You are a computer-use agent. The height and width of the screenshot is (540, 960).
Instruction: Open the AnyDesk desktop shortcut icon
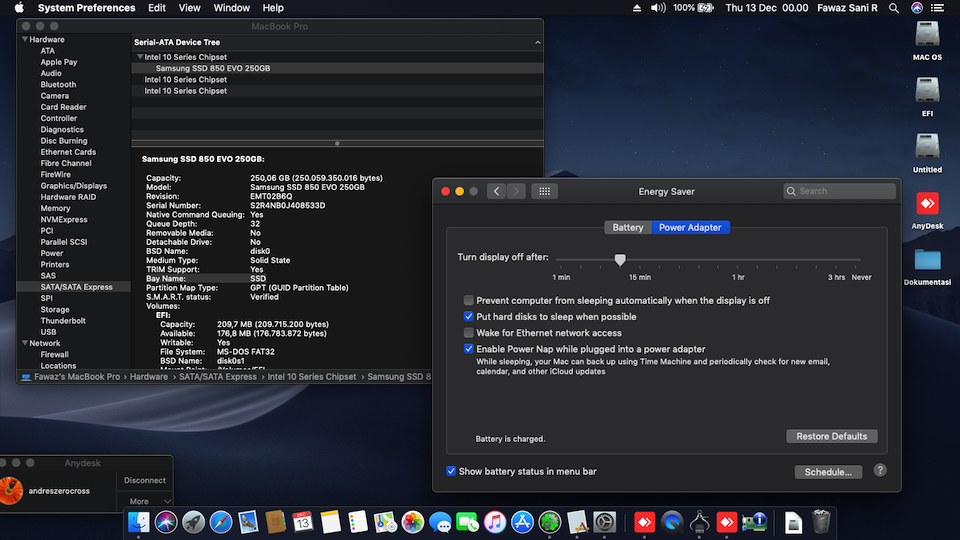click(x=927, y=205)
